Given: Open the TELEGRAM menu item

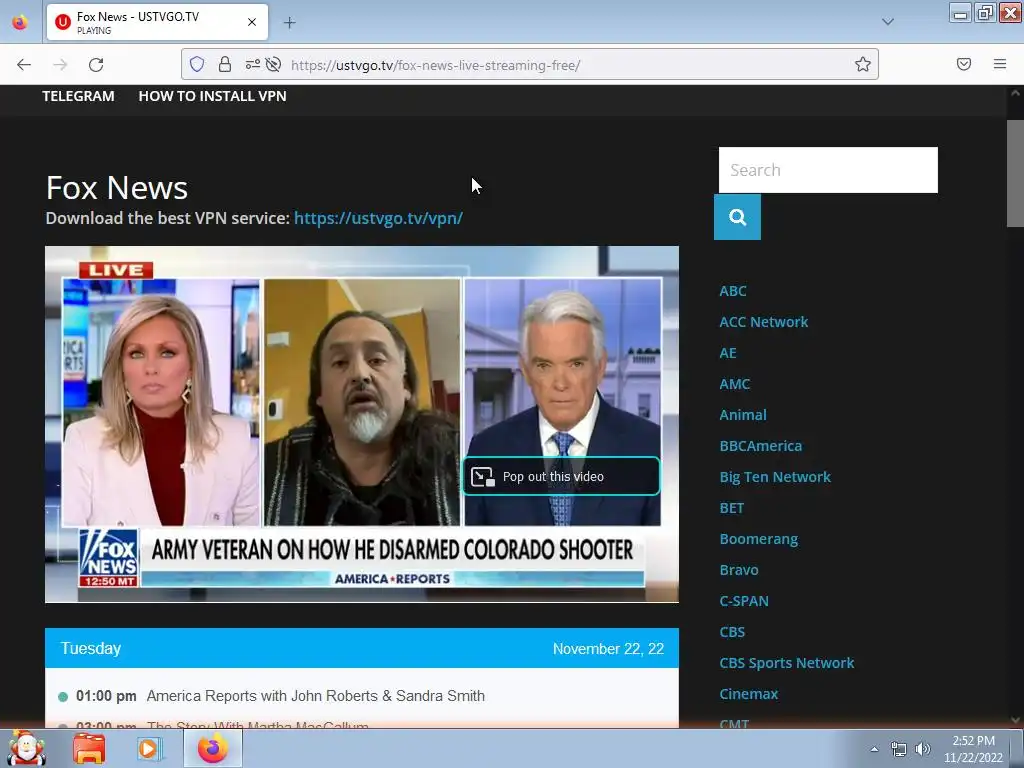Looking at the screenshot, I should [78, 96].
